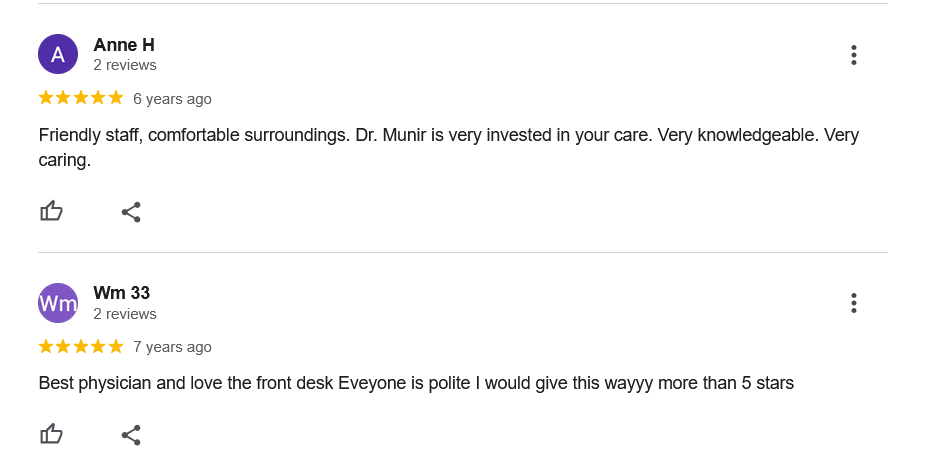
Task: Click the divider line between the two reviews
Action: [x=463, y=252]
